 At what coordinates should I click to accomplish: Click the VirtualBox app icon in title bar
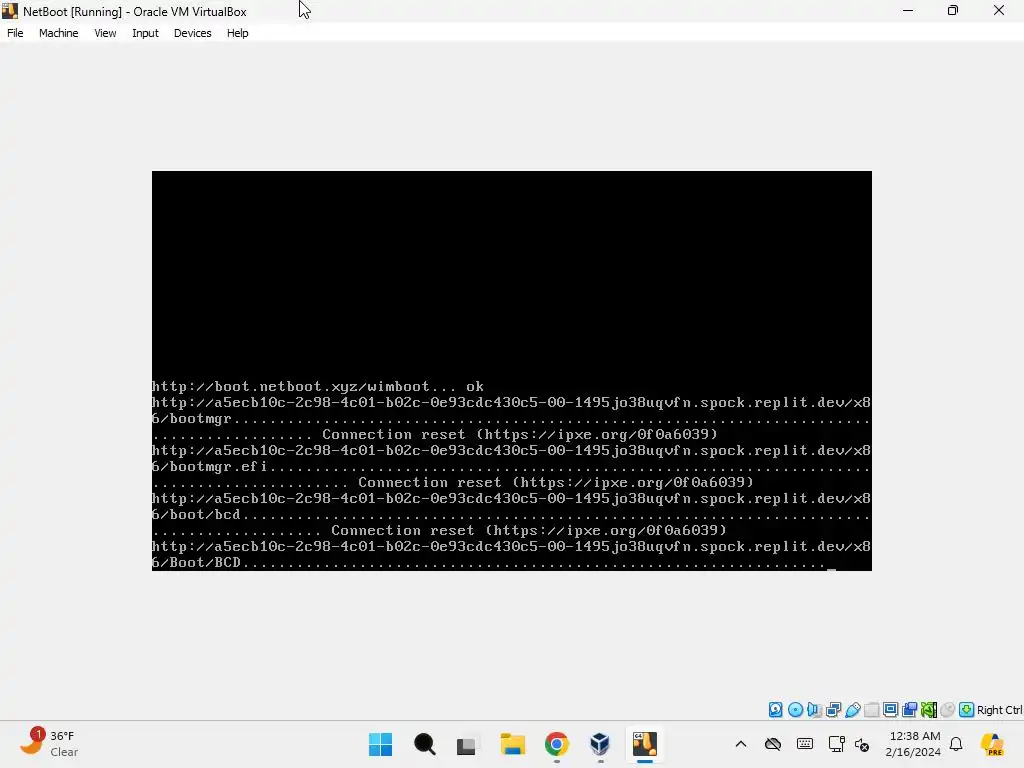coord(10,11)
